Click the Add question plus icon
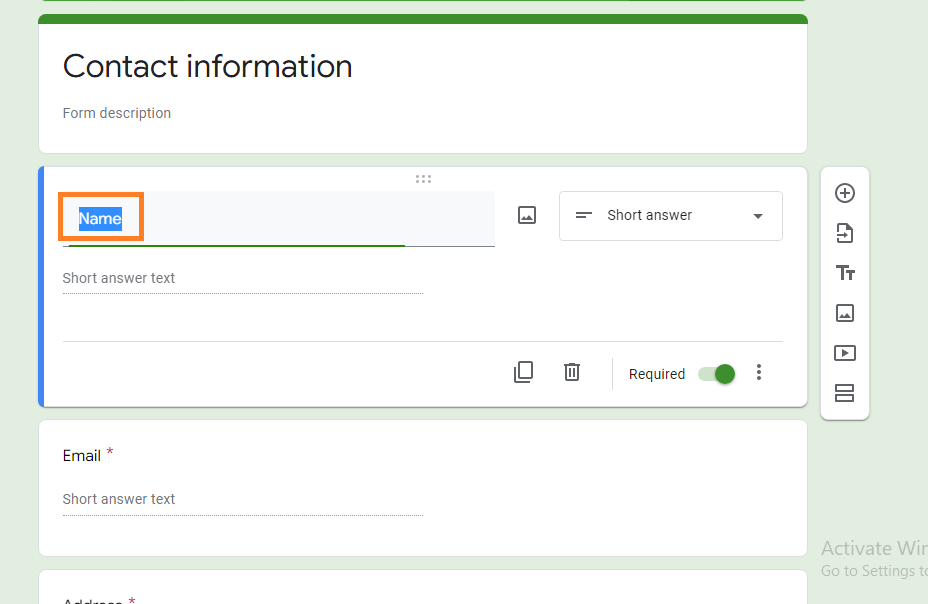This screenshot has height=604, width=928. (x=845, y=193)
